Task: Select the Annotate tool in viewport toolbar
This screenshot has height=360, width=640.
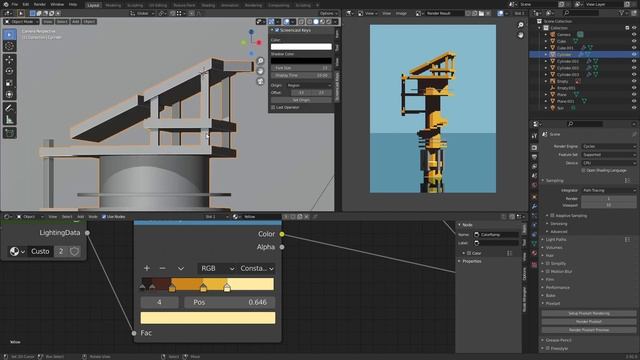Action: pos(9,108)
